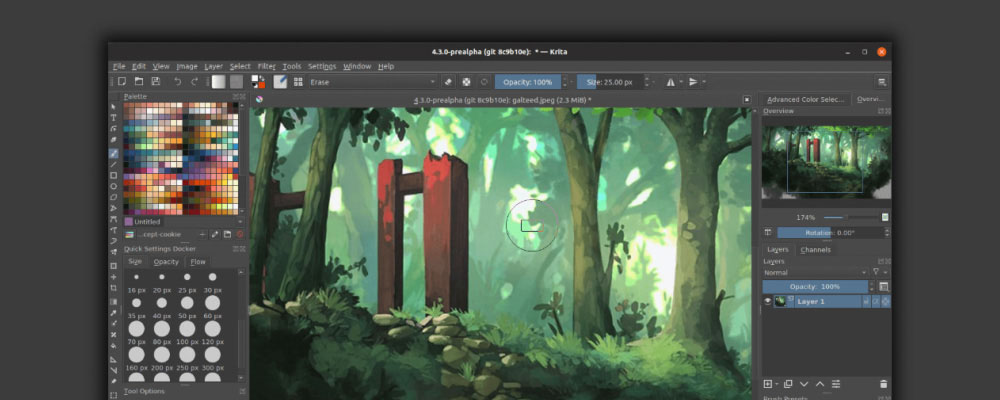Screen dimensions: 1000x400
Task: Switch to the Opacity tab in Quick Settings
Action: pos(166,261)
